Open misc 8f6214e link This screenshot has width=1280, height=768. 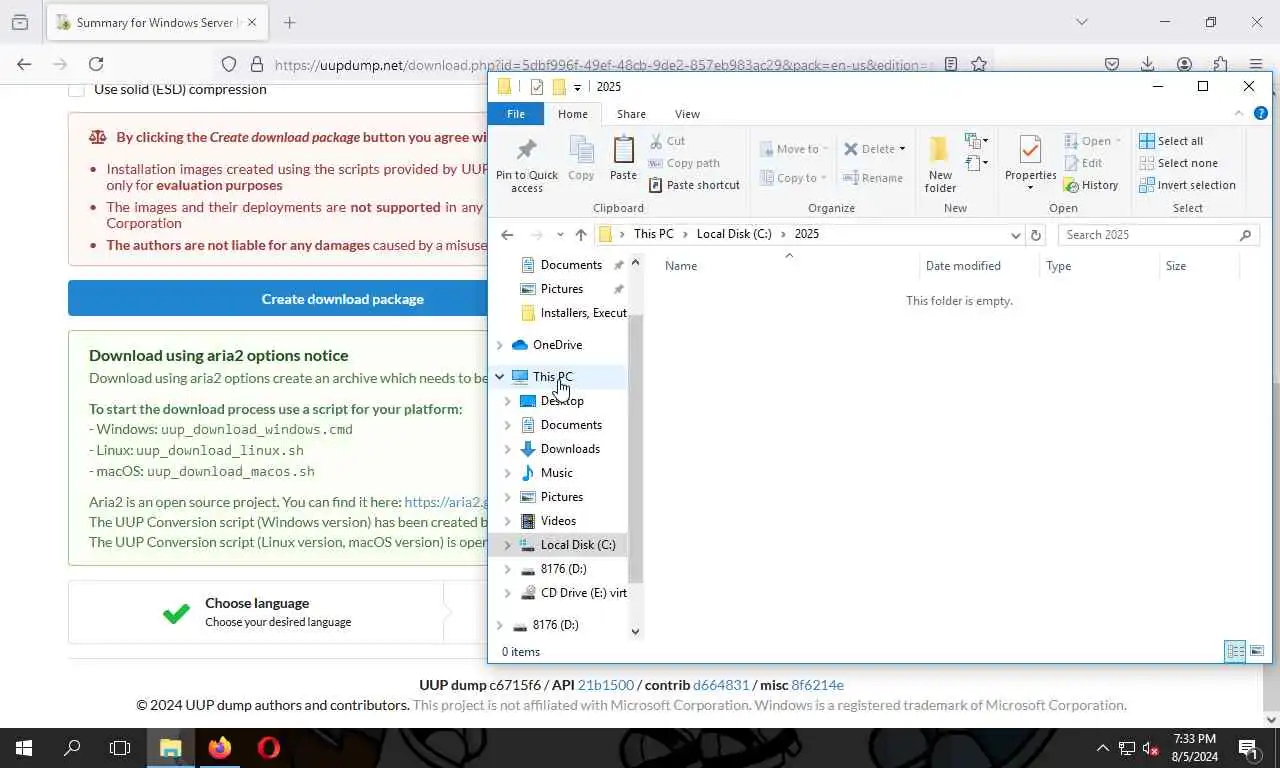pos(817,685)
